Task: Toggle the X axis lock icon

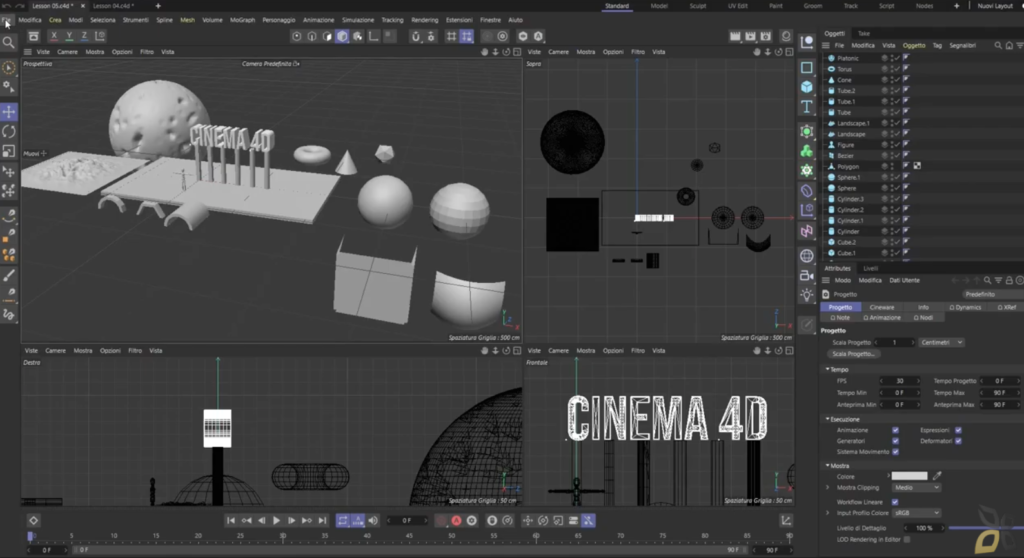Action: point(54,36)
